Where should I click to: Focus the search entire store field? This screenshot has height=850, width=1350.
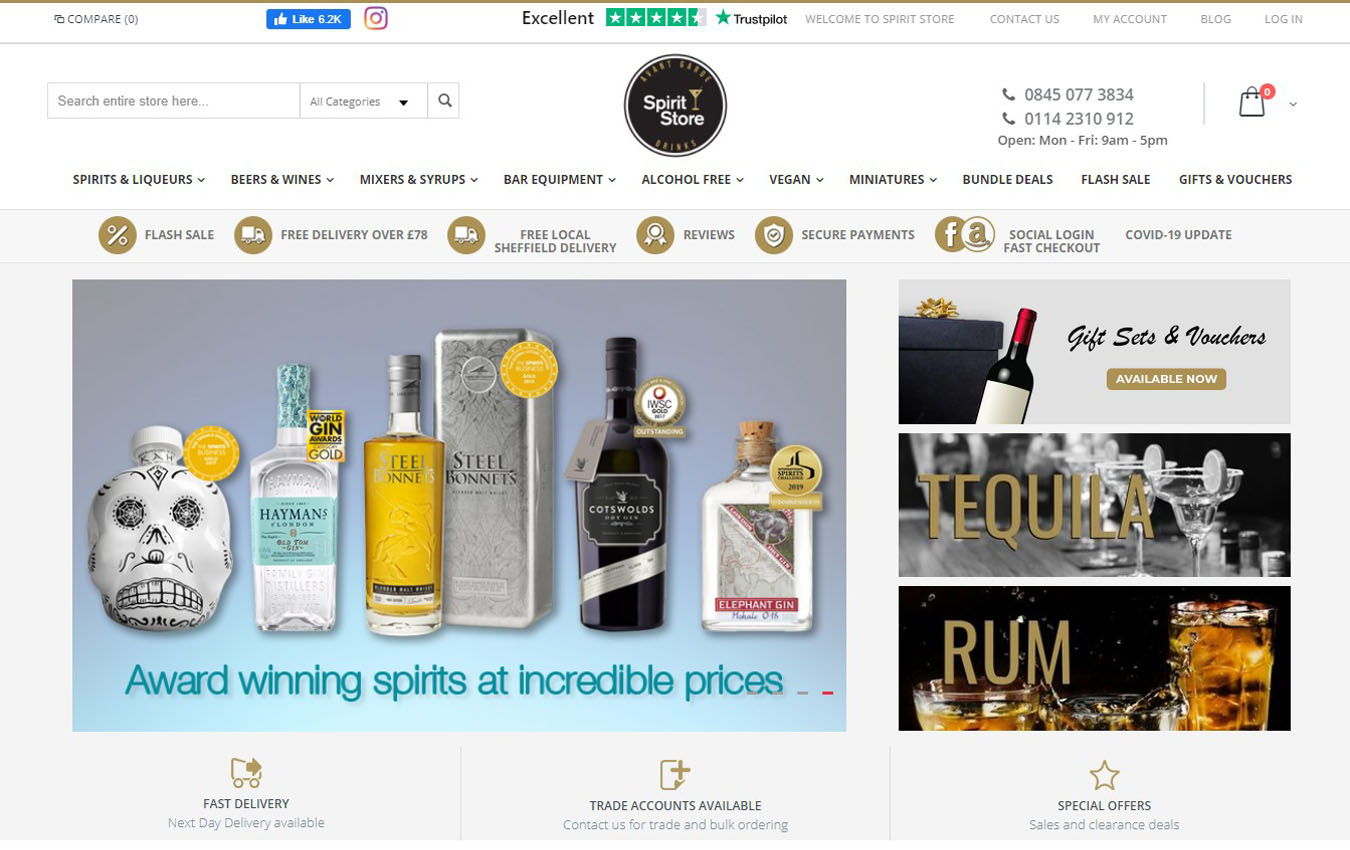174,101
